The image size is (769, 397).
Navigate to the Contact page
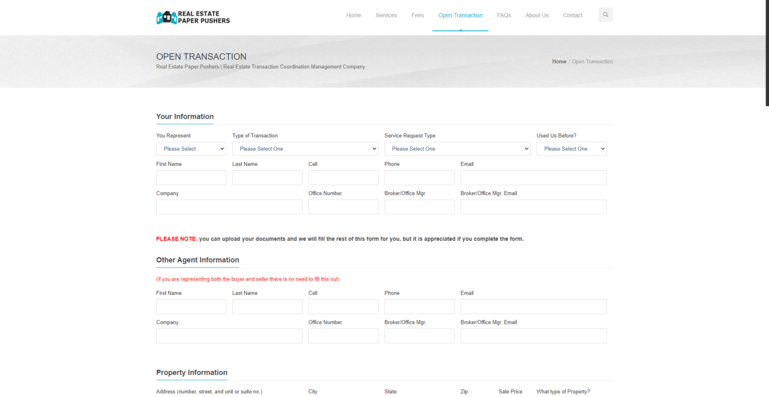click(572, 15)
